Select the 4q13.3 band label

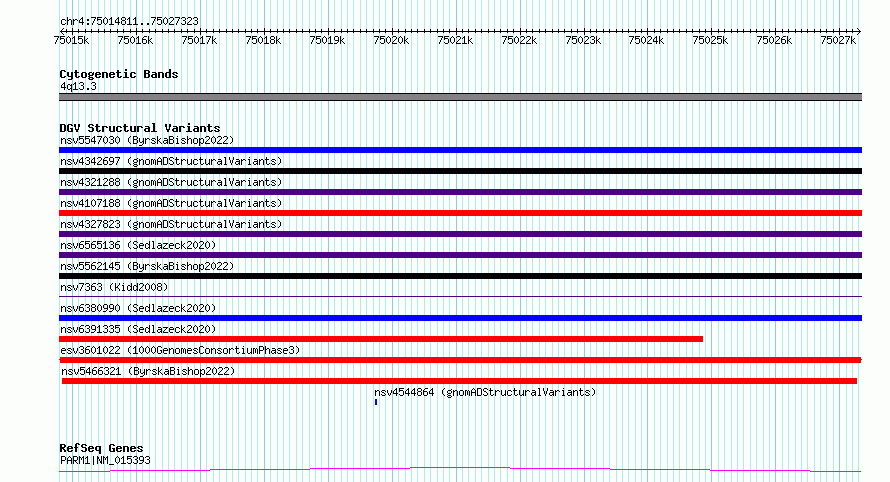click(x=78, y=87)
